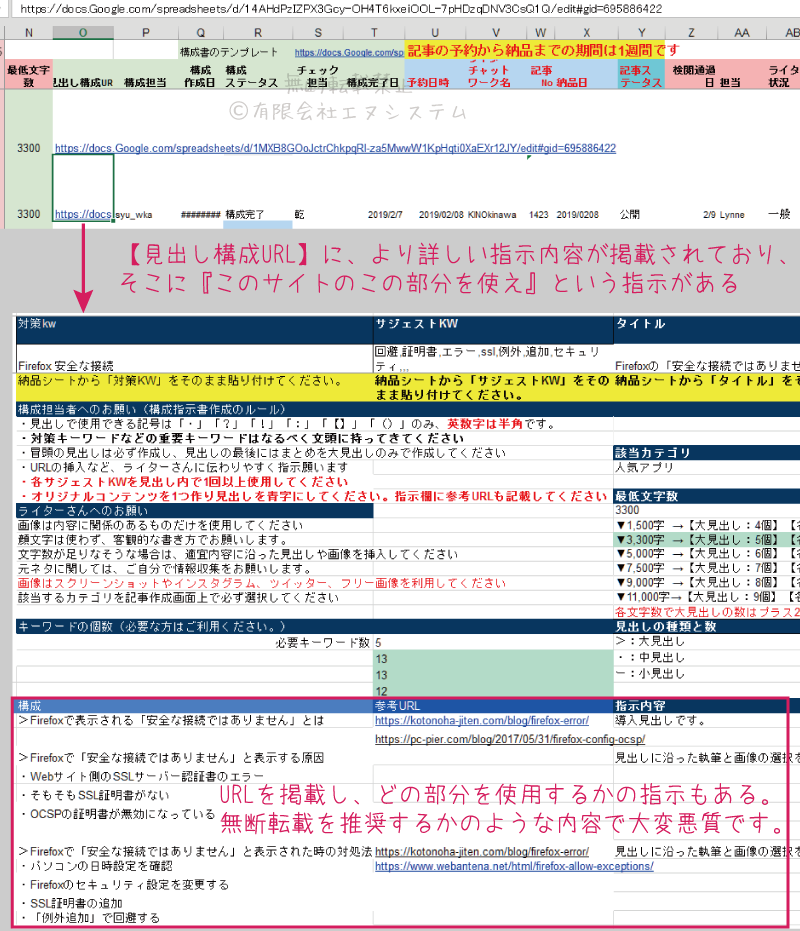Viewport: 800px width, 931px height.
Task: Click the KINOkinawa cell
Action: 492,214
